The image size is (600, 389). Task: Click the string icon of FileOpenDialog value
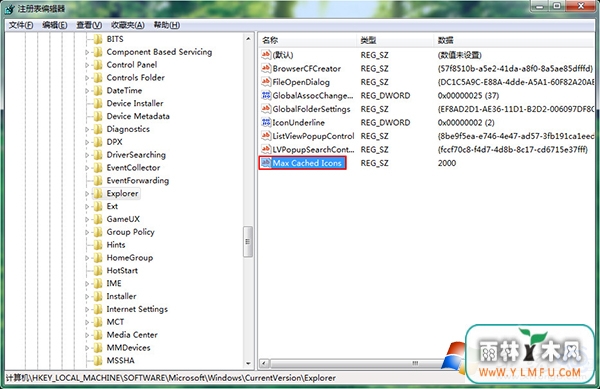coord(266,82)
